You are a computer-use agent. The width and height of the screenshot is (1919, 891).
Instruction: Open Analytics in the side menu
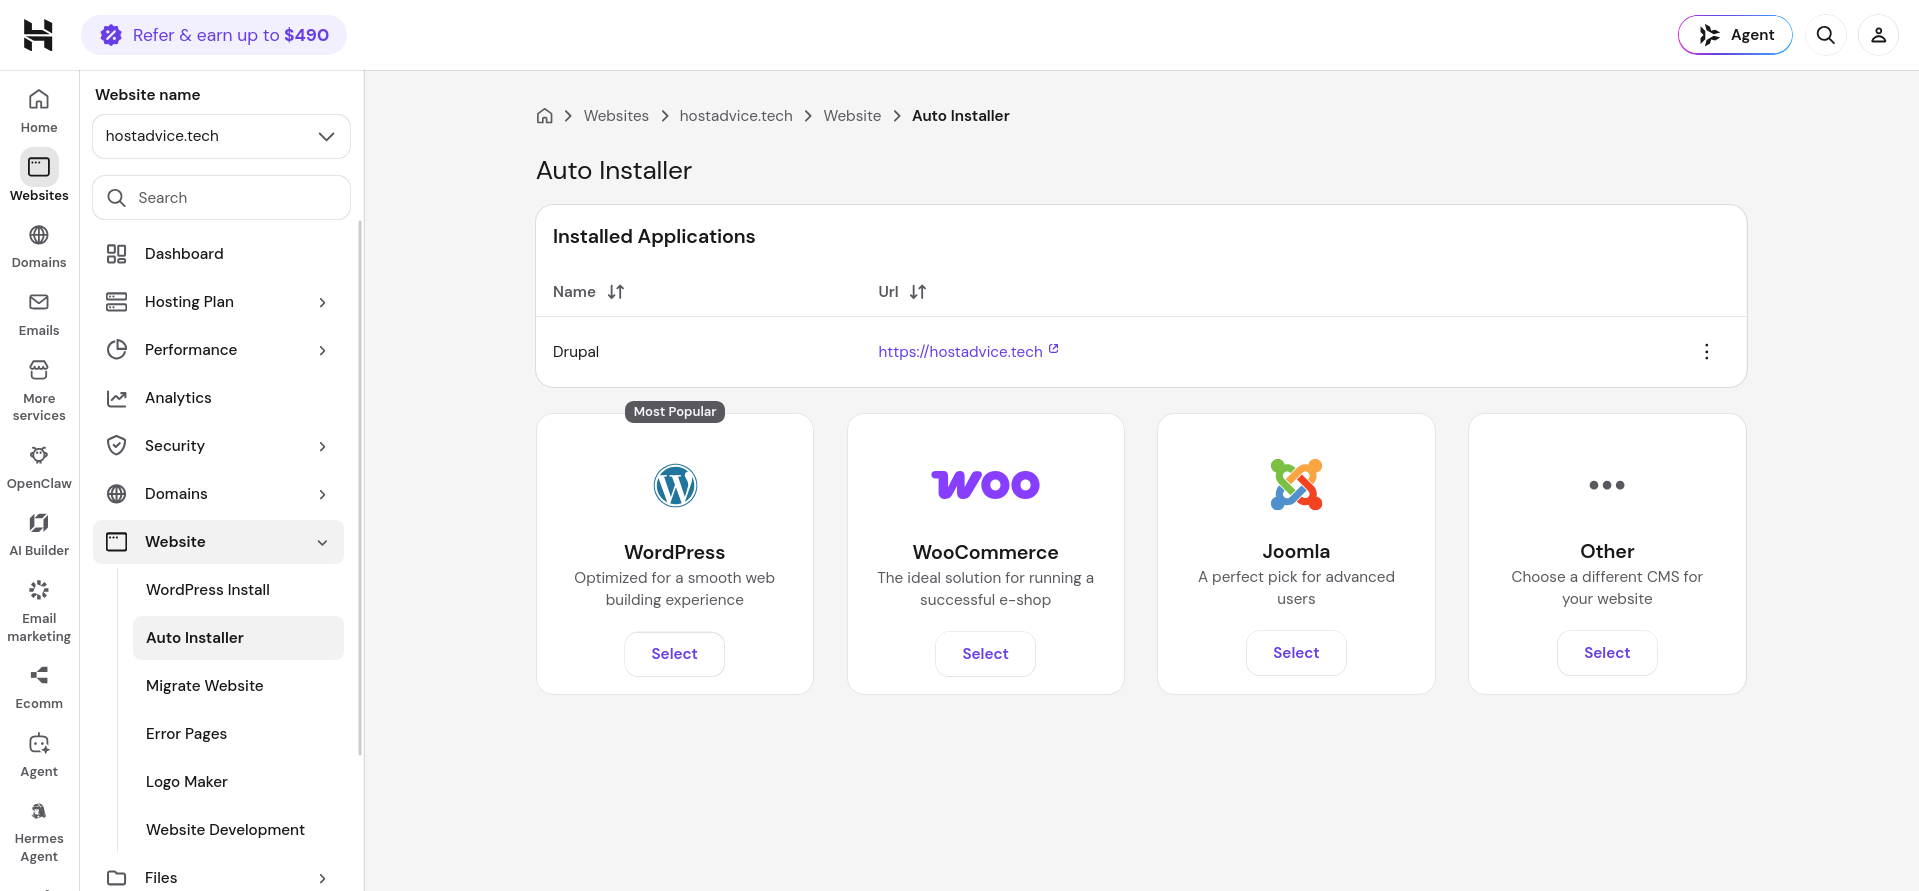[218, 398]
